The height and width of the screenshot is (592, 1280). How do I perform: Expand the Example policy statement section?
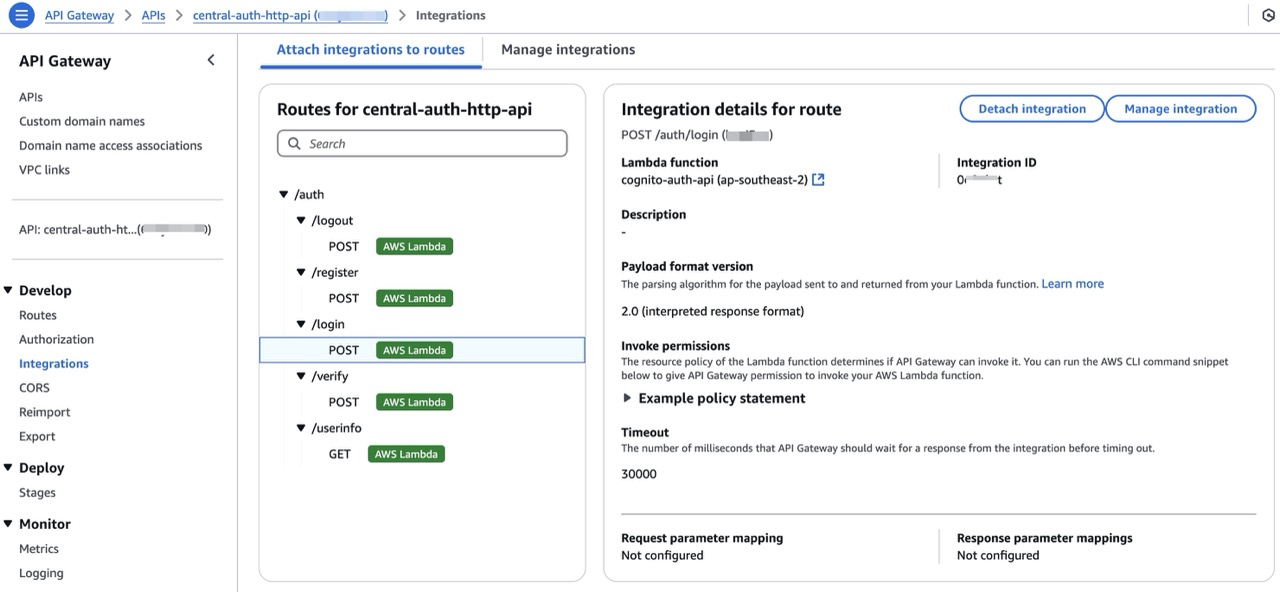[627, 398]
